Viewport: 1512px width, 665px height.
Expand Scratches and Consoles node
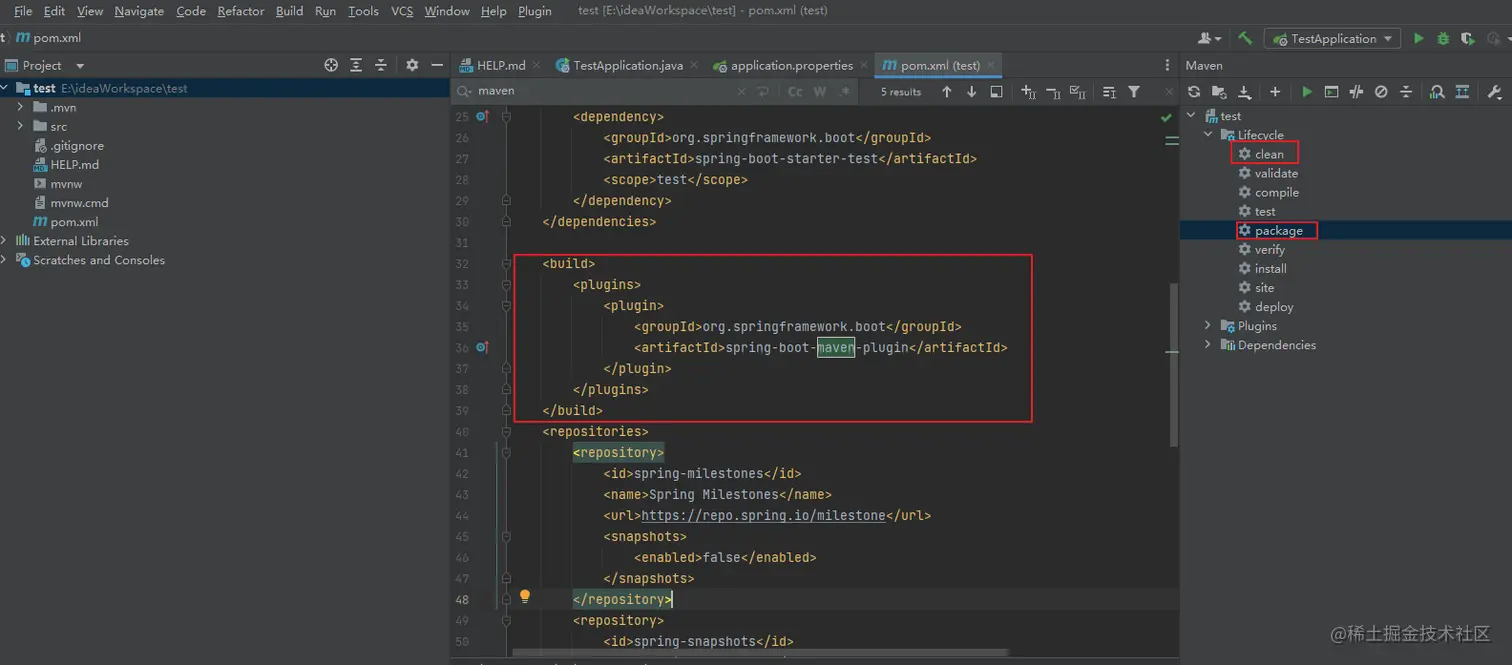[5, 260]
